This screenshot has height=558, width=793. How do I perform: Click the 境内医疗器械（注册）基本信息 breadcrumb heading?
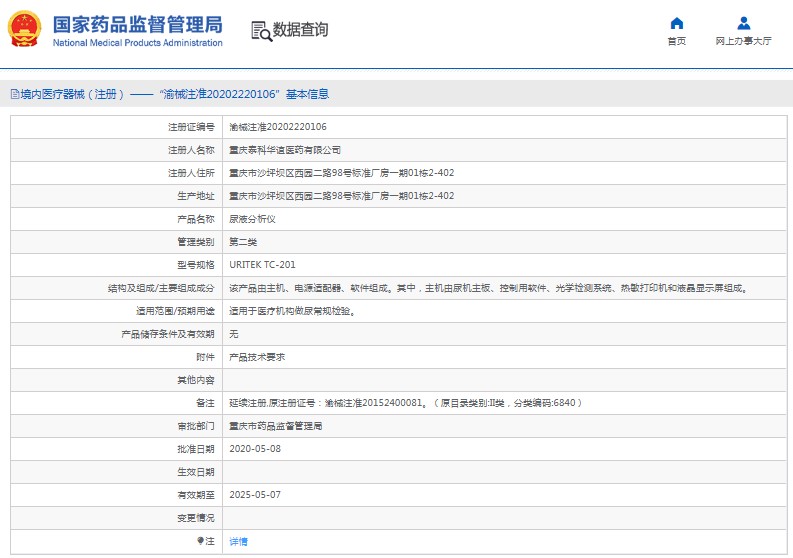coord(174,94)
